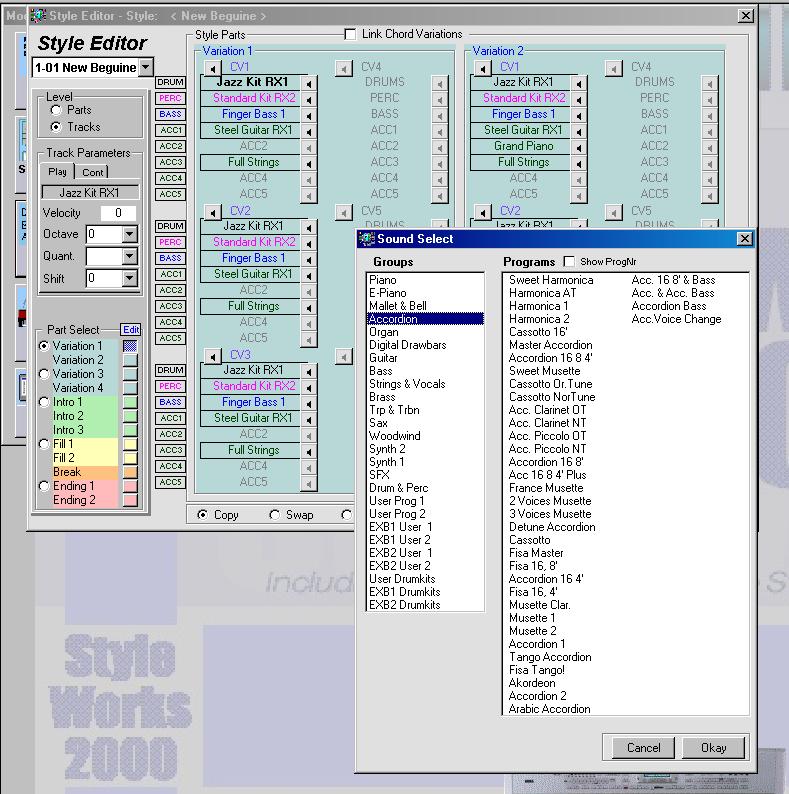Click the arrow button beside Variation 1 CV1
Screen dimensions: 789x794
point(211,67)
